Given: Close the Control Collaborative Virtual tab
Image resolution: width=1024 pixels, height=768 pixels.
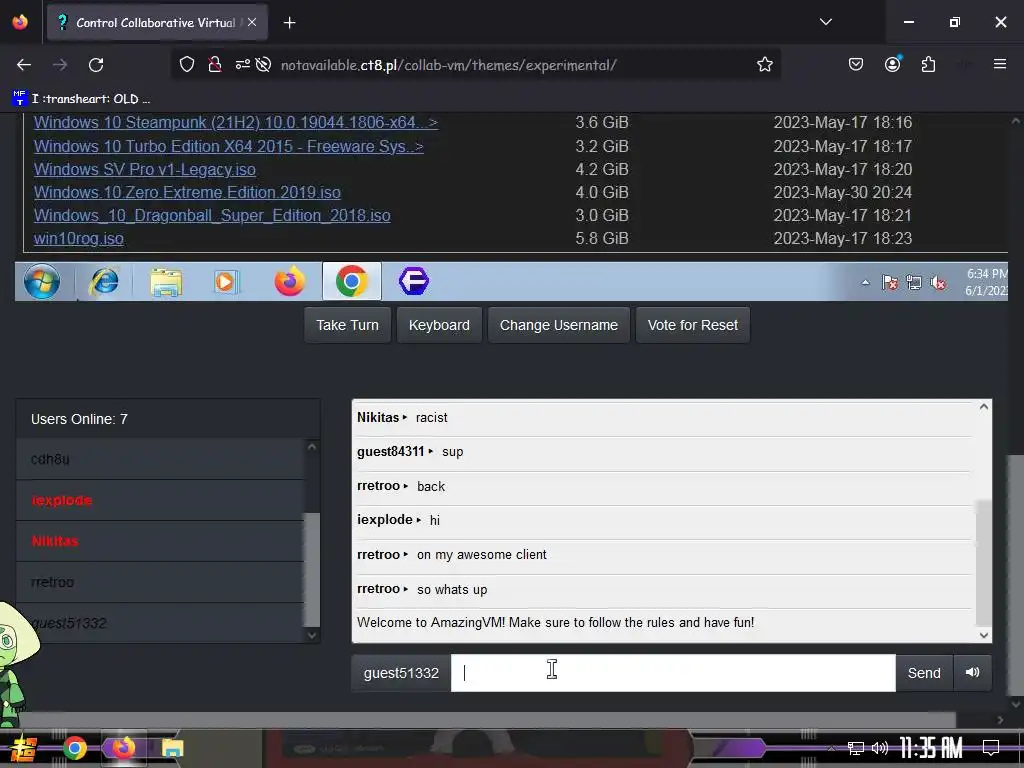Looking at the screenshot, I should tap(252, 22).
